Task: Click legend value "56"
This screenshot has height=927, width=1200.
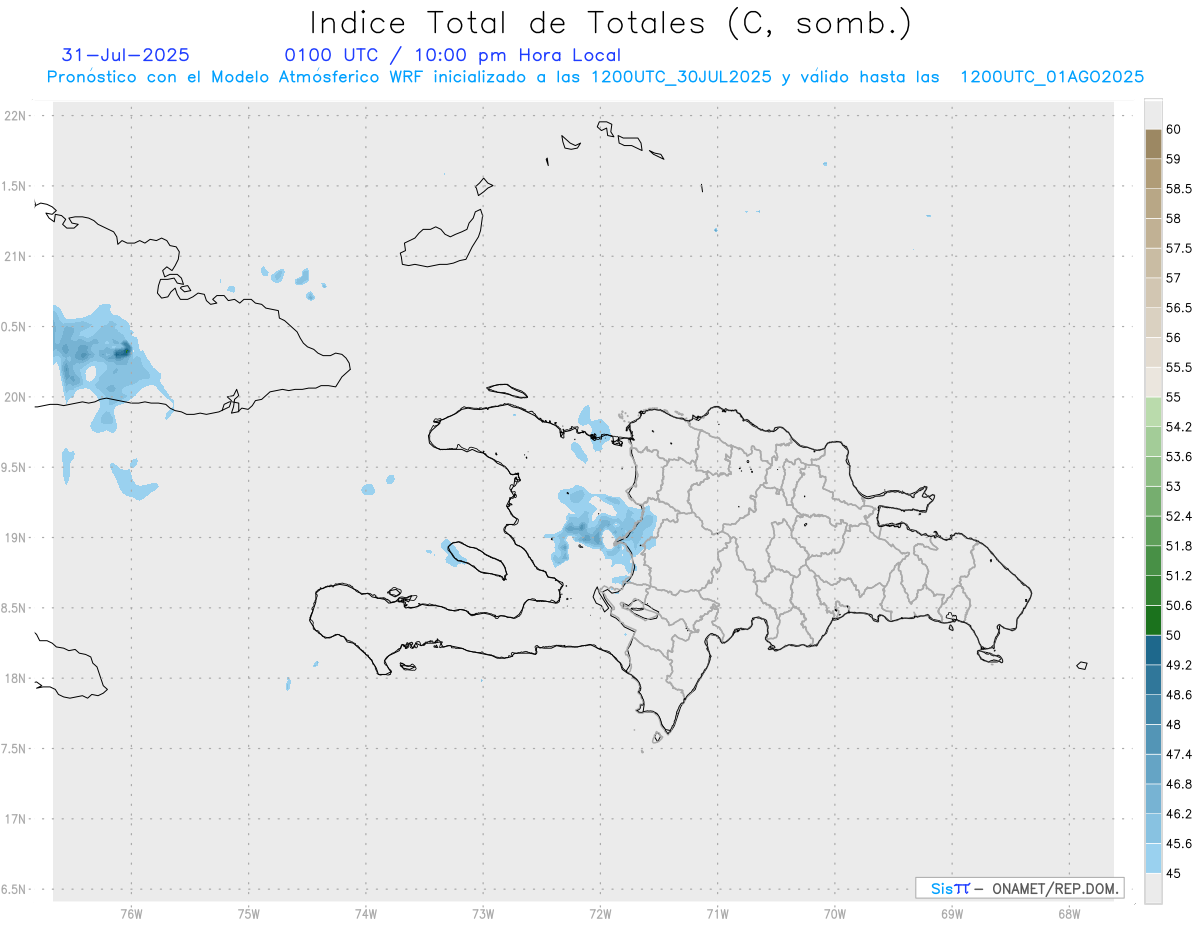Action: tap(1174, 337)
